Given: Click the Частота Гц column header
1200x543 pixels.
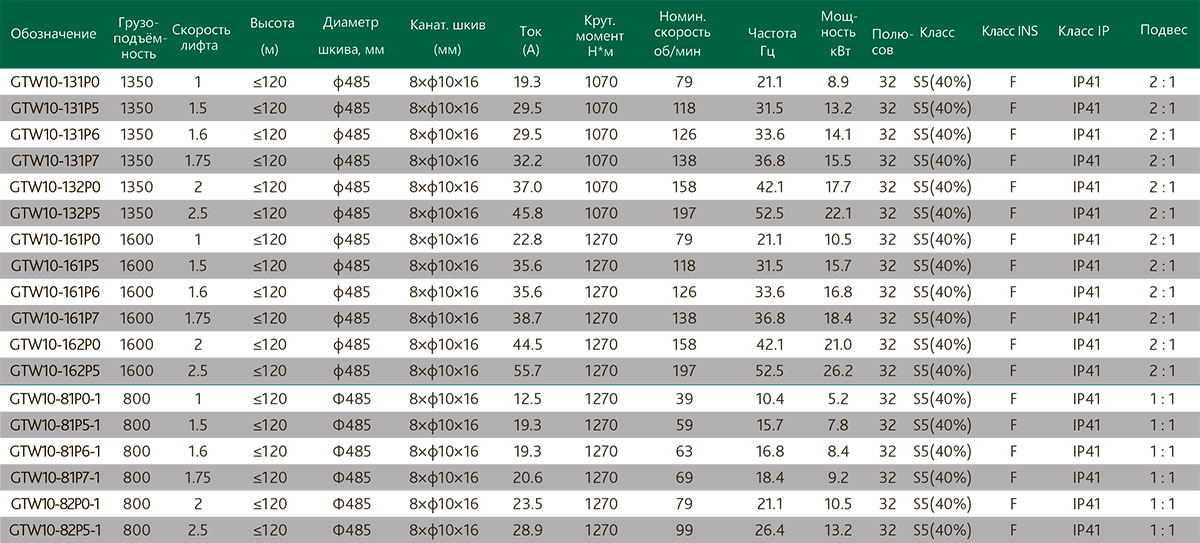Looking at the screenshot, I should click(772, 39).
